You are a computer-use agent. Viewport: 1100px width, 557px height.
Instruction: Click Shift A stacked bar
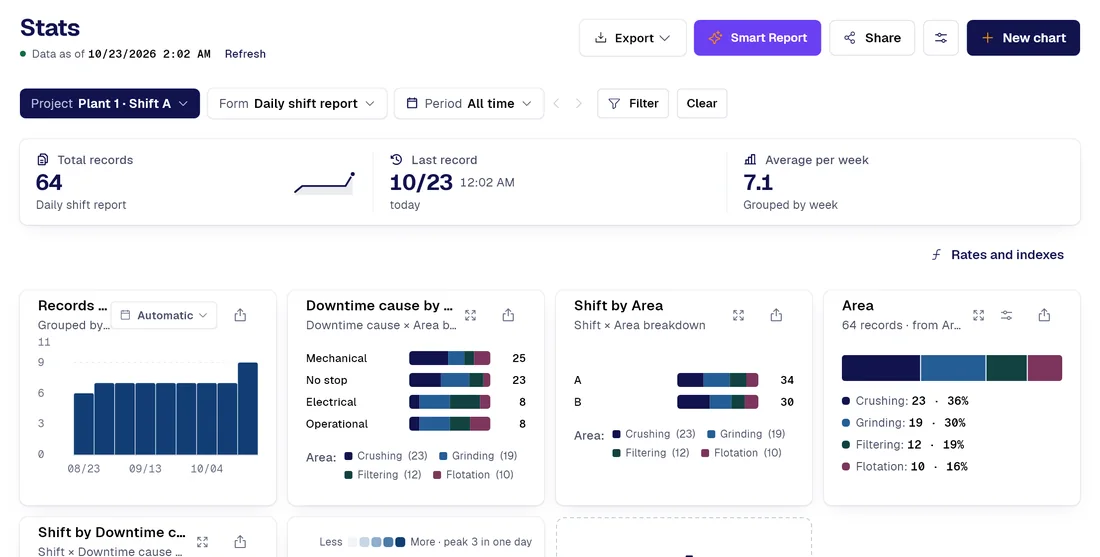[718, 380]
